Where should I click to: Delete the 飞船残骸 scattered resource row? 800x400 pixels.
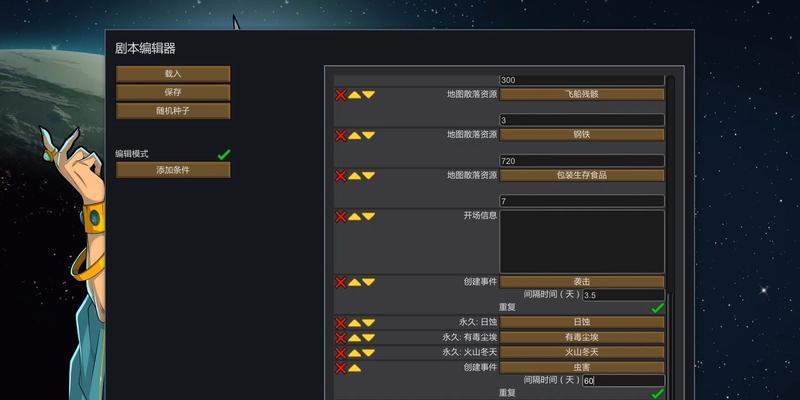[x=340, y=95]
